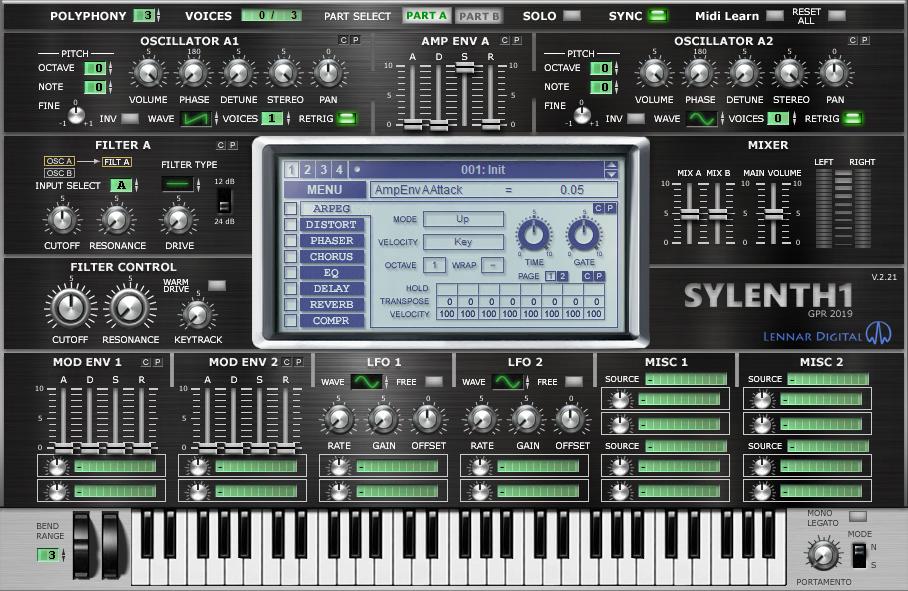Viewport: 908px width, 591px height.
Task: Select preset bank 2 button
Action: (307, 170)
